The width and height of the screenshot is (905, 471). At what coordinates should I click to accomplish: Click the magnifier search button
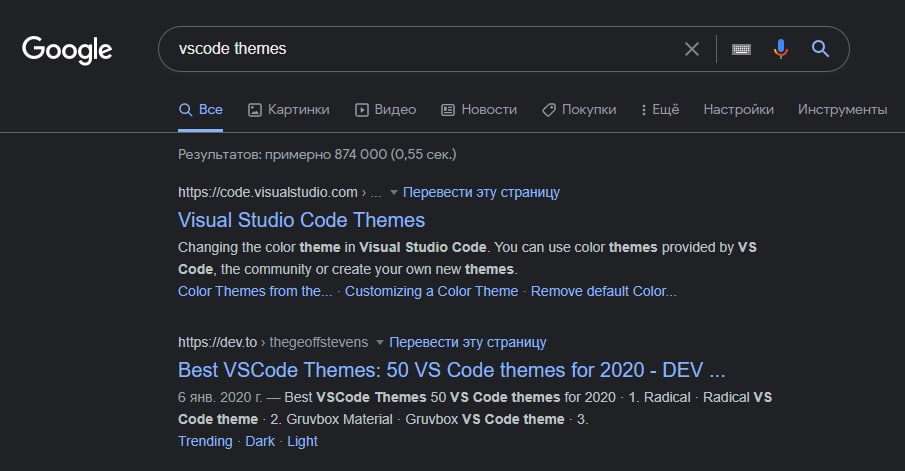[x=820, y=48]
